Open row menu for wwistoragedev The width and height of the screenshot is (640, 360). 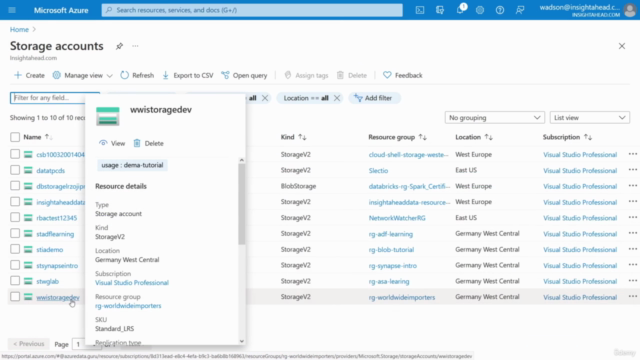pyautogui.click(x=632, y=297)
